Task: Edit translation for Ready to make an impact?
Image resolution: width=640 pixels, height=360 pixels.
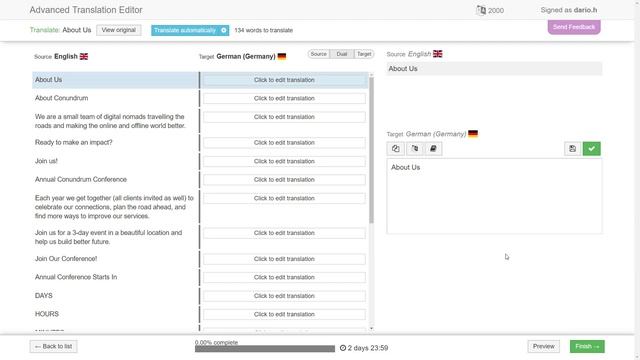Action: tap(284, 142)
